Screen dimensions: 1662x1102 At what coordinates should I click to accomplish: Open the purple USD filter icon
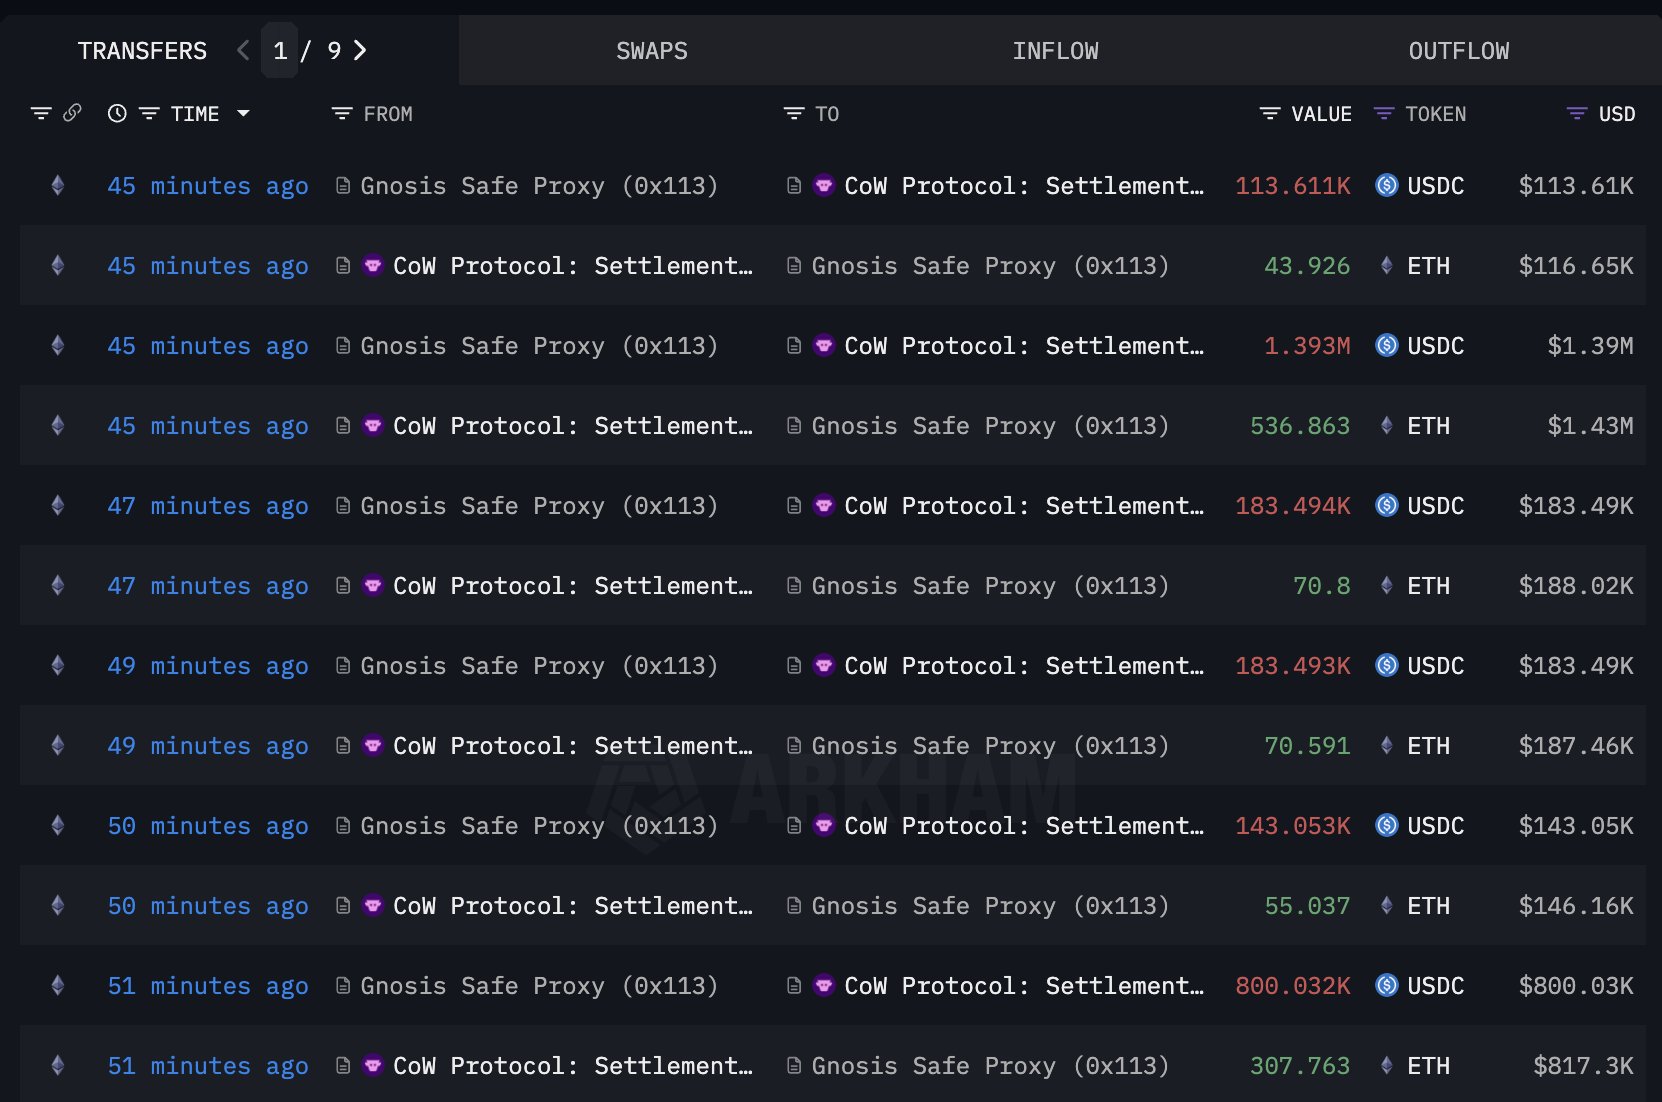click(1577, 114)
